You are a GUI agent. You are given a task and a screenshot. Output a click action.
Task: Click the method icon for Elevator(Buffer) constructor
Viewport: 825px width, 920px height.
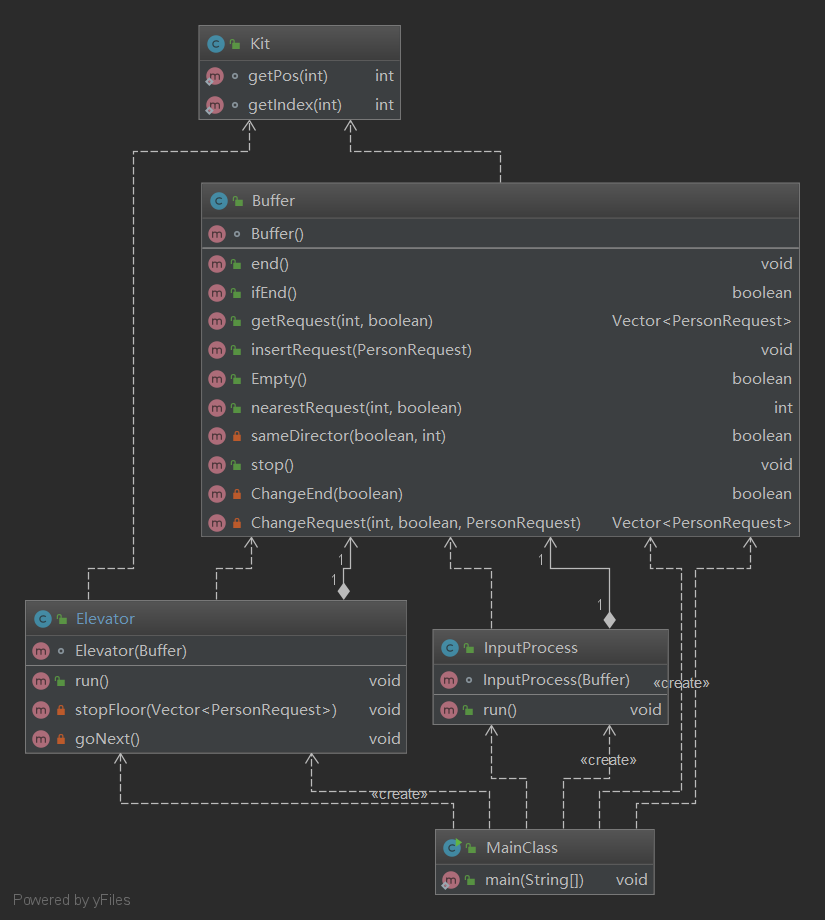pos(41,651)
